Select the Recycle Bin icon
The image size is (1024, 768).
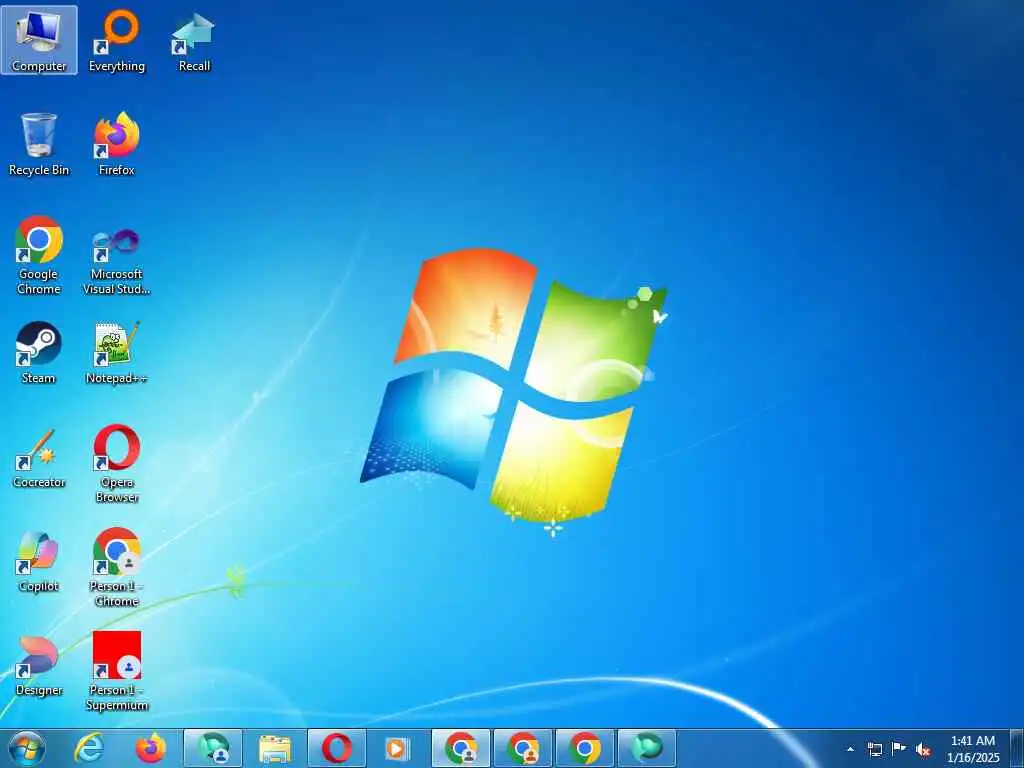point(39,144)
